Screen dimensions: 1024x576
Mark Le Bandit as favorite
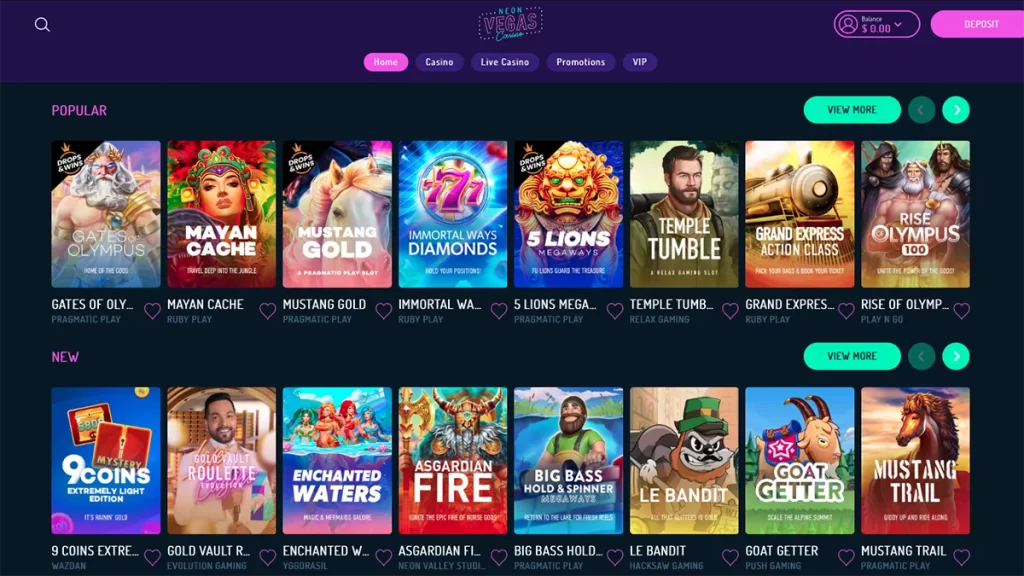(730, 557)
